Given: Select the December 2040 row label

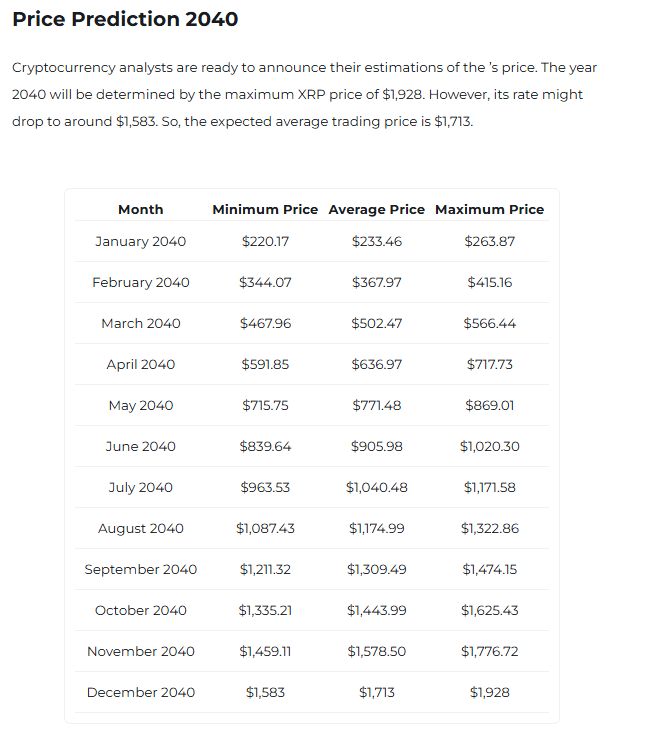Looking at the screenshot, I should [140, 692].
